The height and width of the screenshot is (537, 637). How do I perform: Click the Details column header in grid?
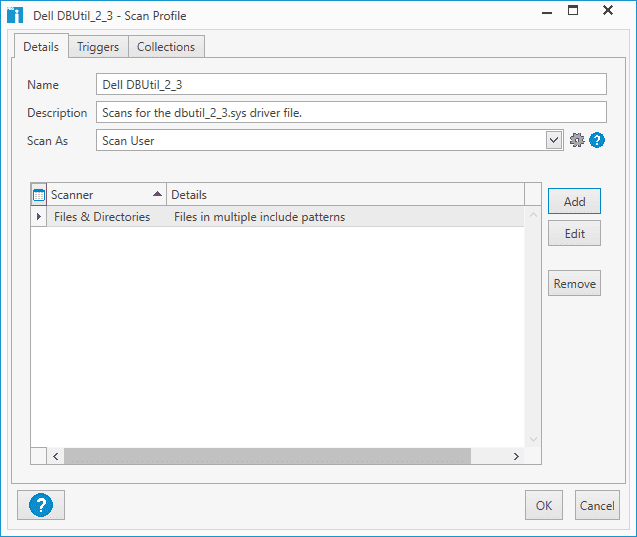[x=345, y=195]
